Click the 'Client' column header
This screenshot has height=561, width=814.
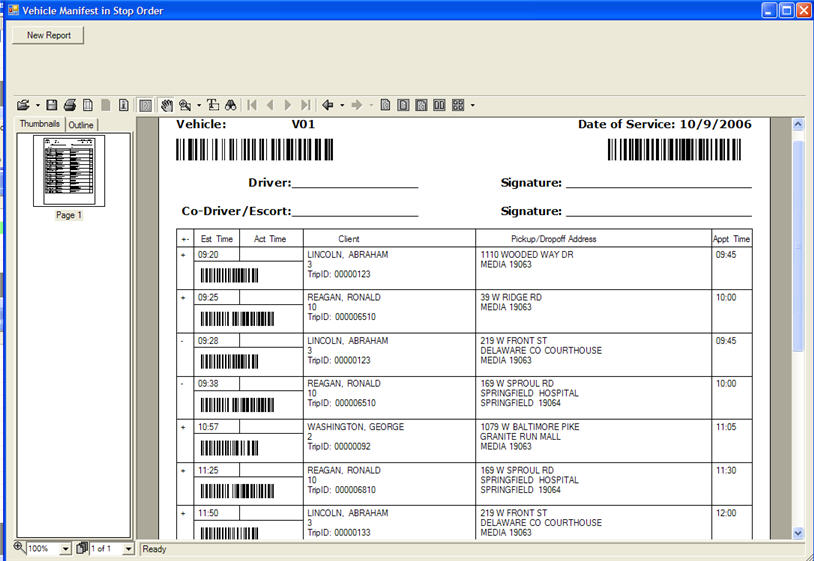[x=348, y=239]
